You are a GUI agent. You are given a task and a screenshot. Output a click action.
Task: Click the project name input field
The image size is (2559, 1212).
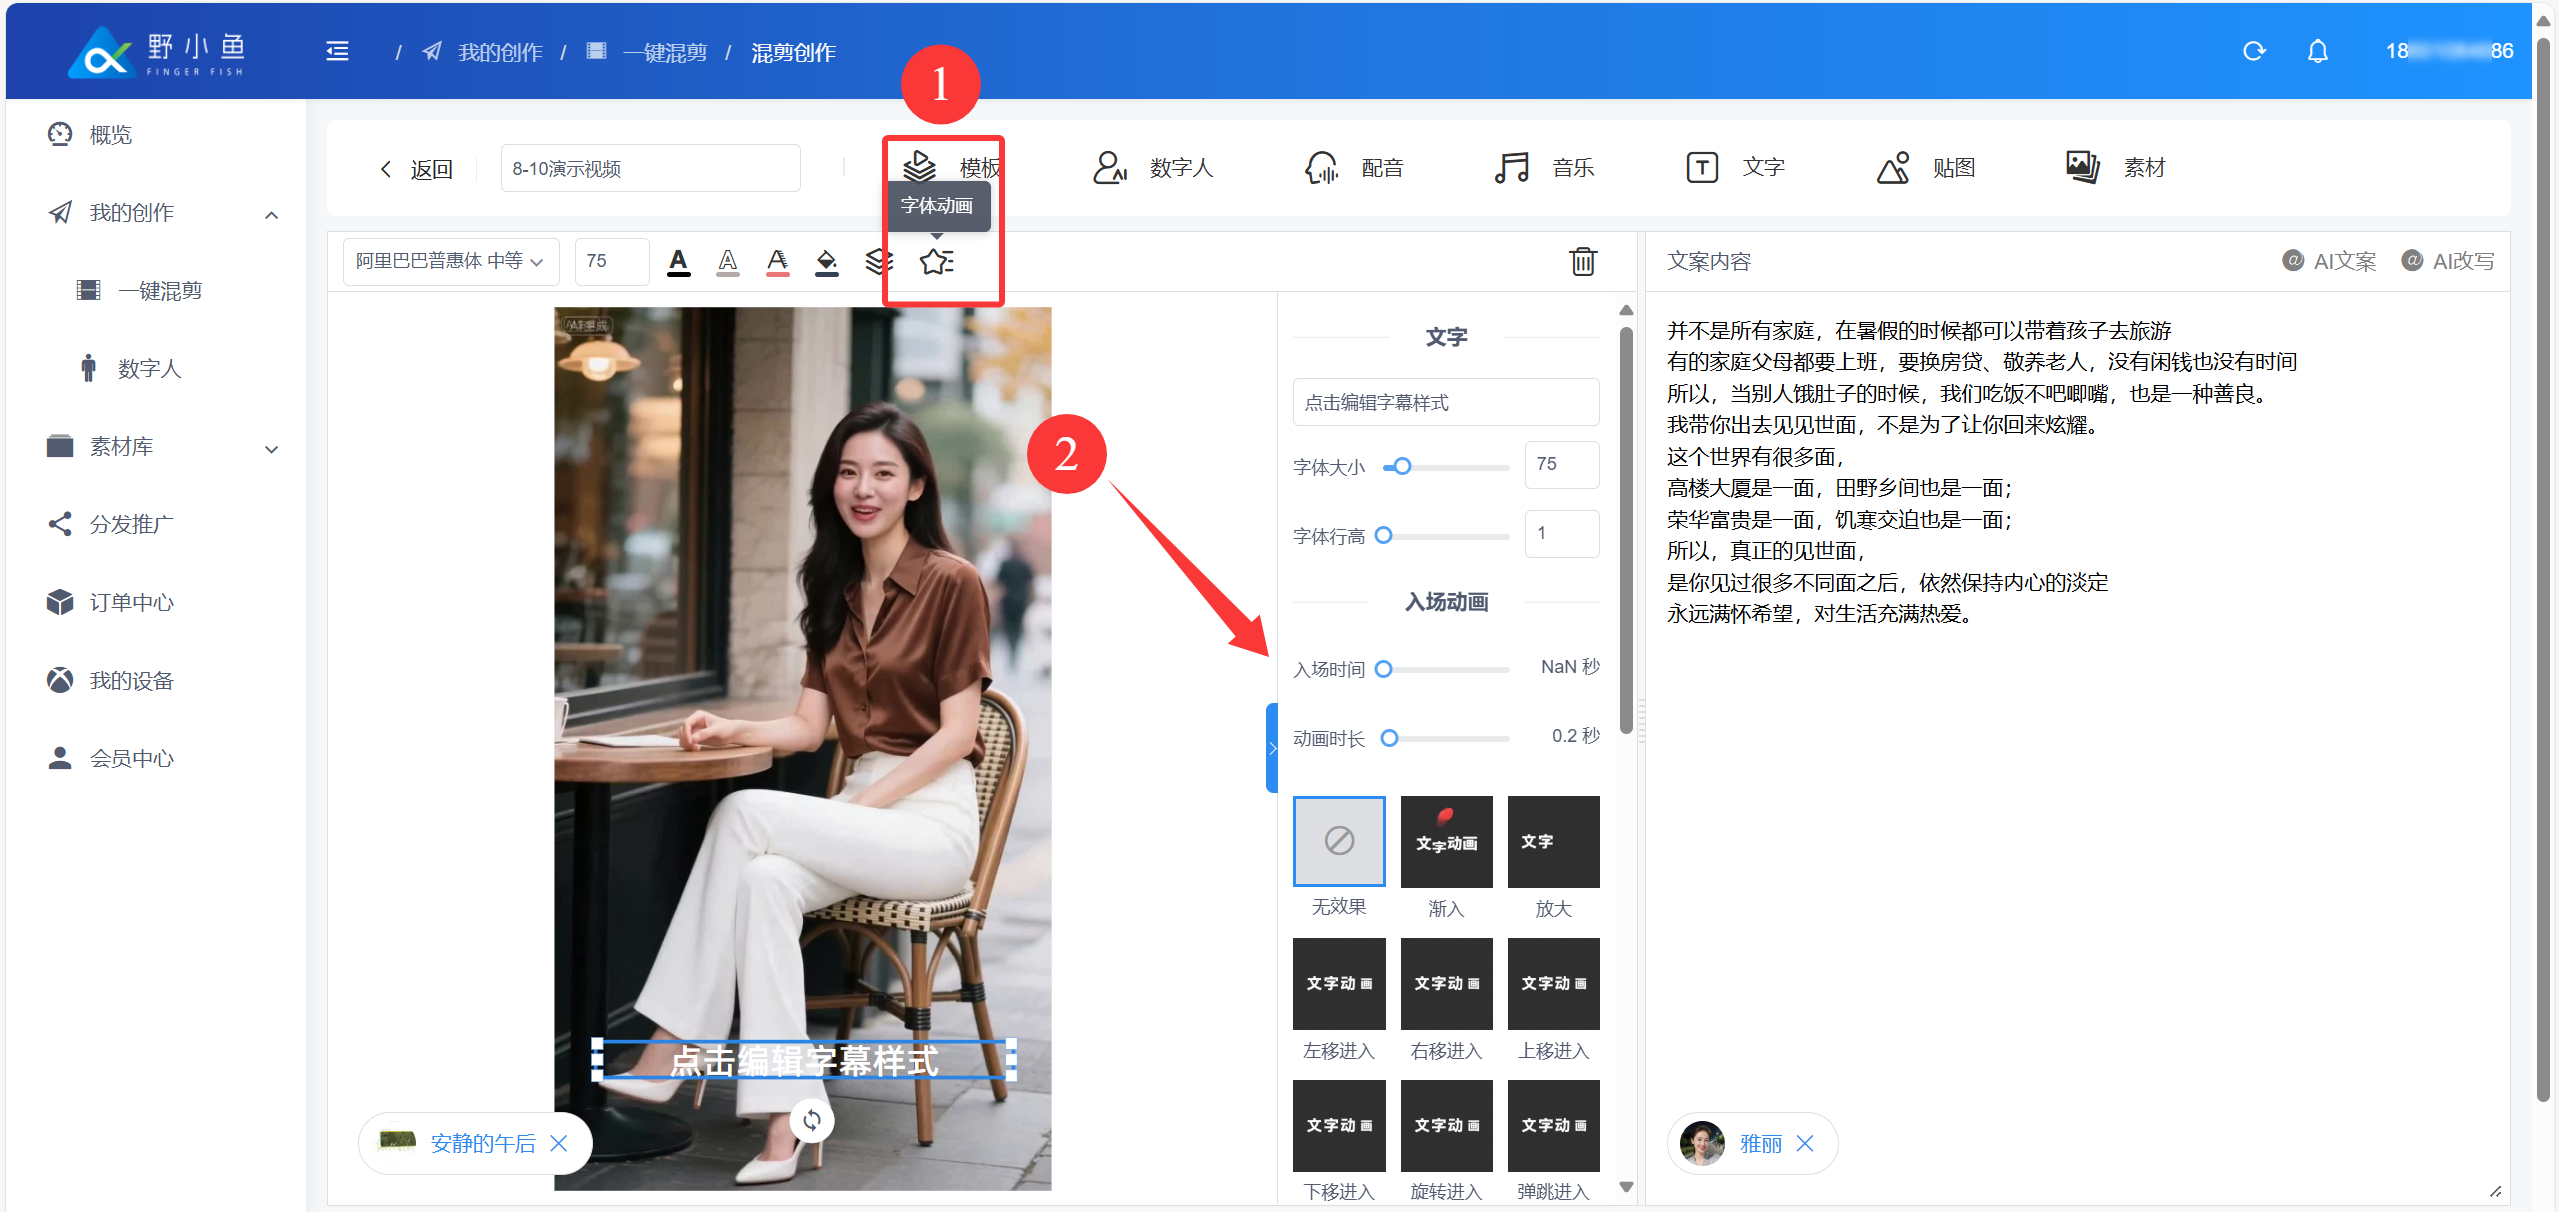[x=650, y=169]
